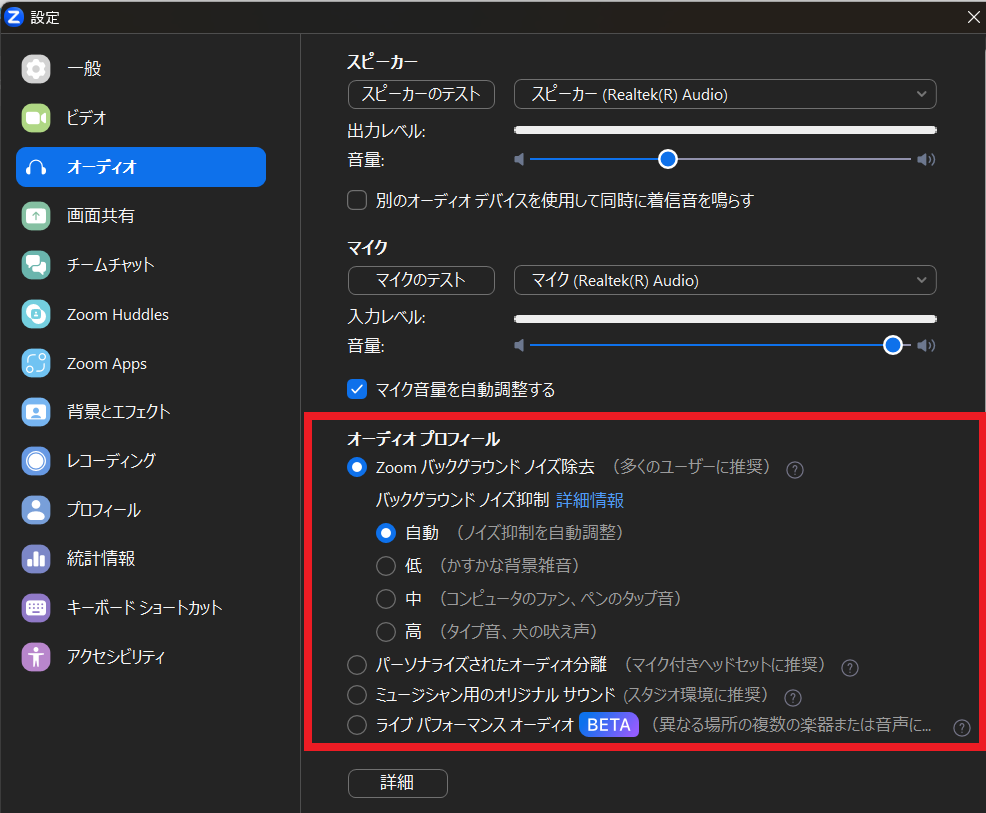Open 画面共有 settings tab
Image resolution: width=986 pixels, height=813 pixels.
coord(141,216)
